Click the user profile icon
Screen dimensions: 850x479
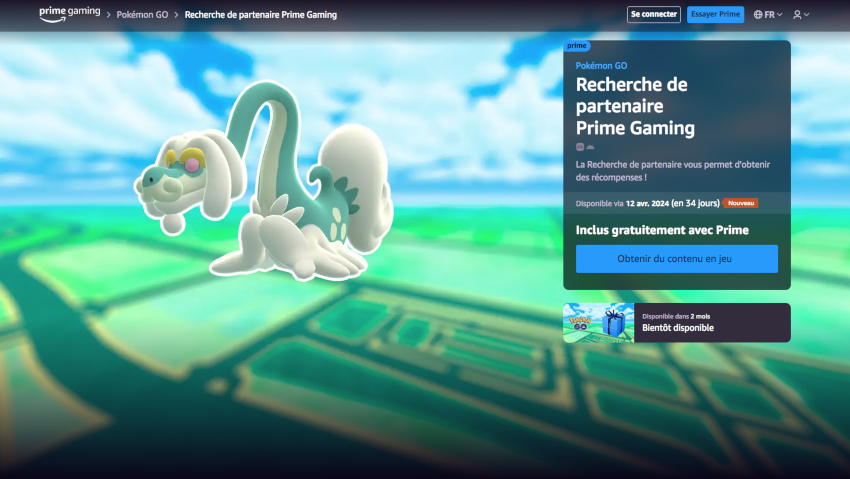(x=797, y=15)
